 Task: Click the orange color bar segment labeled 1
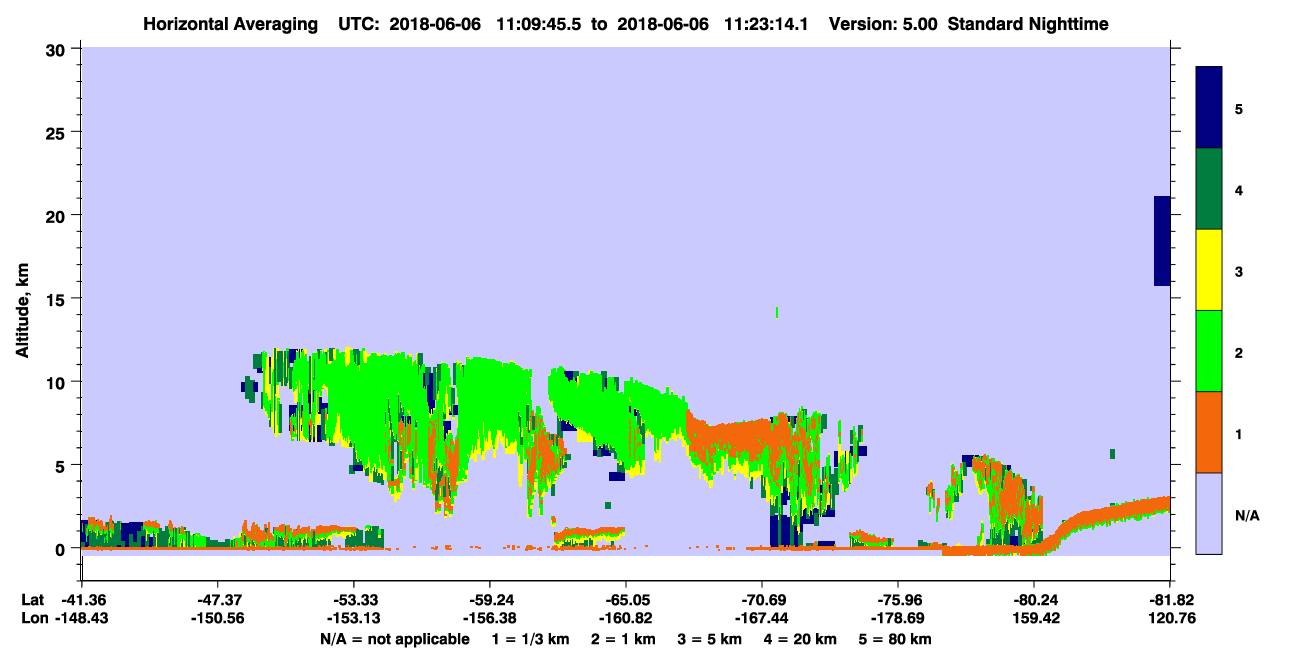point(1209,432)
